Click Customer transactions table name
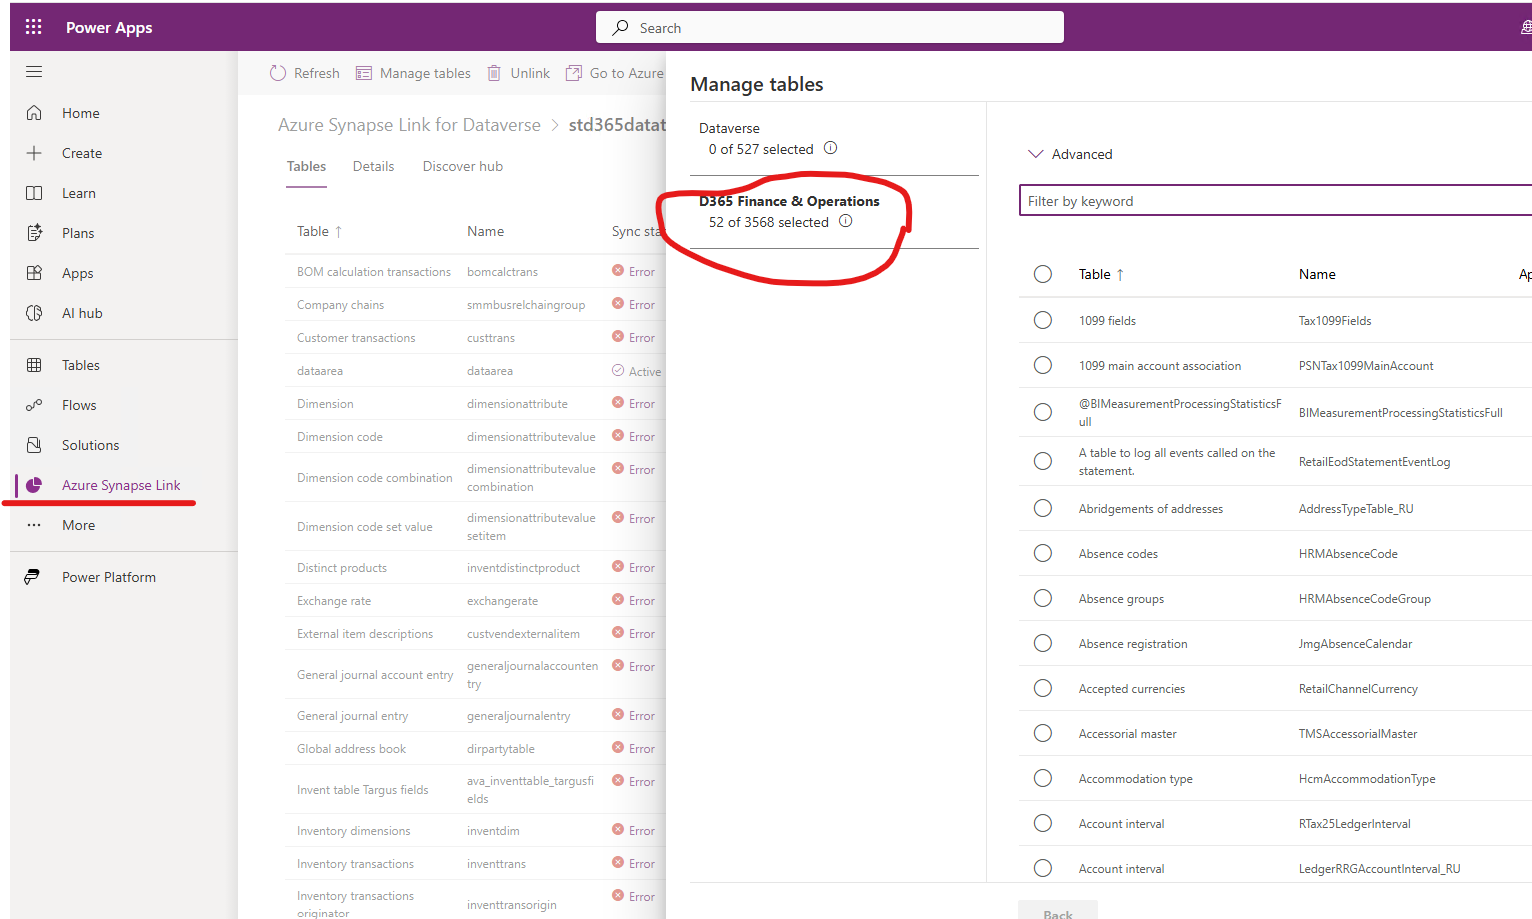Image resolution: width=1532 pixels, height=919 pixels. (x=356, y=337)
